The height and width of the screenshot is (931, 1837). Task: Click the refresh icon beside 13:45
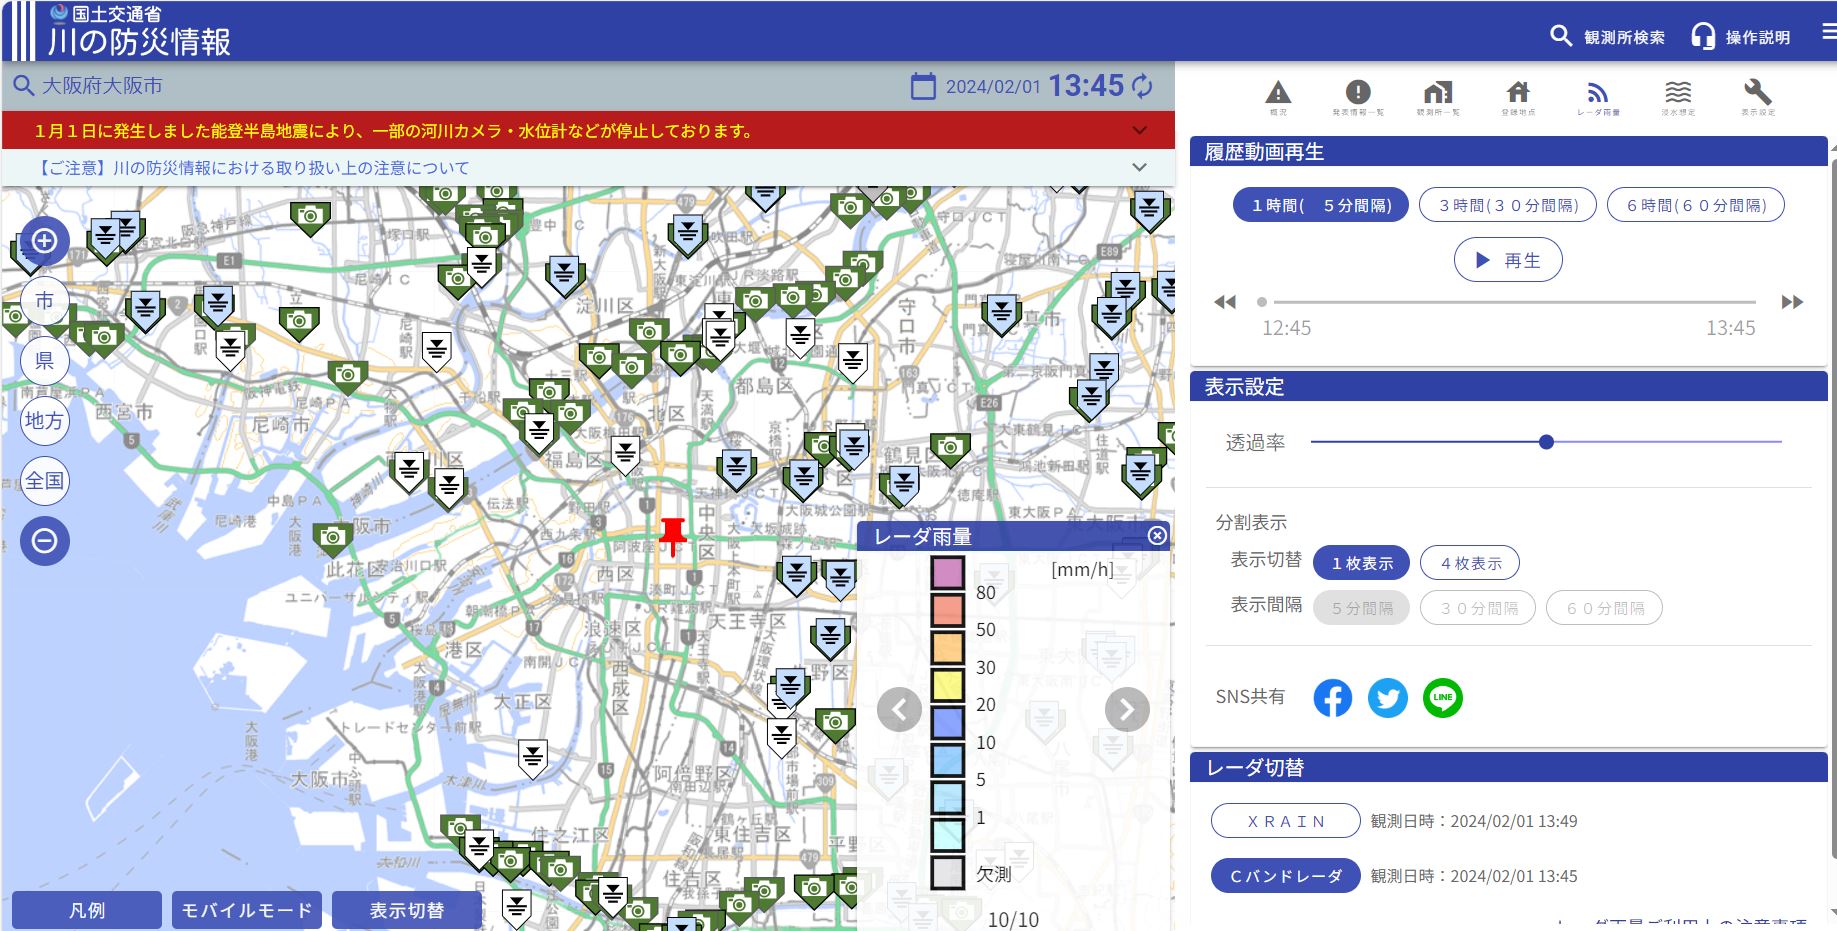tap(1142, 86)
